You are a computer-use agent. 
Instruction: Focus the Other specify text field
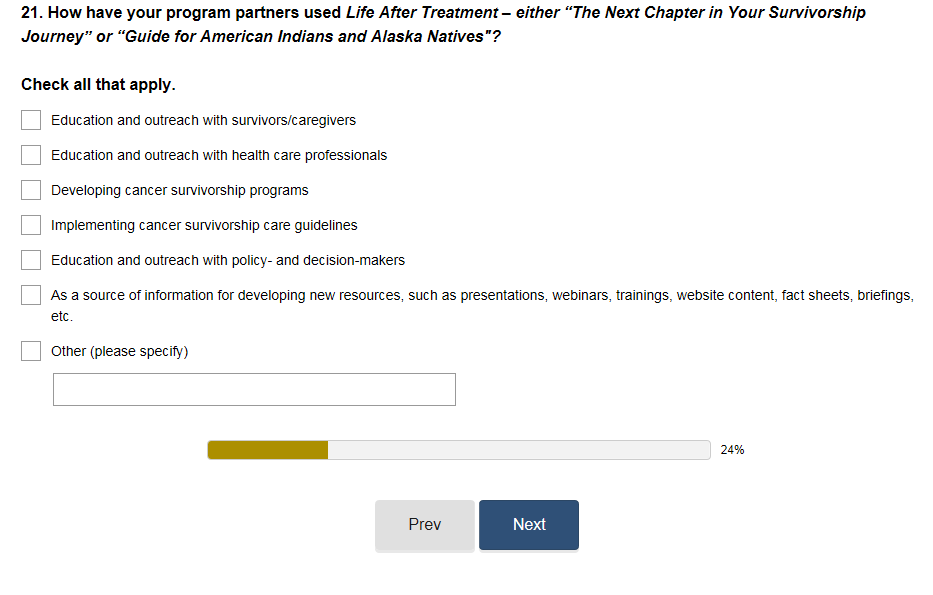254,389
